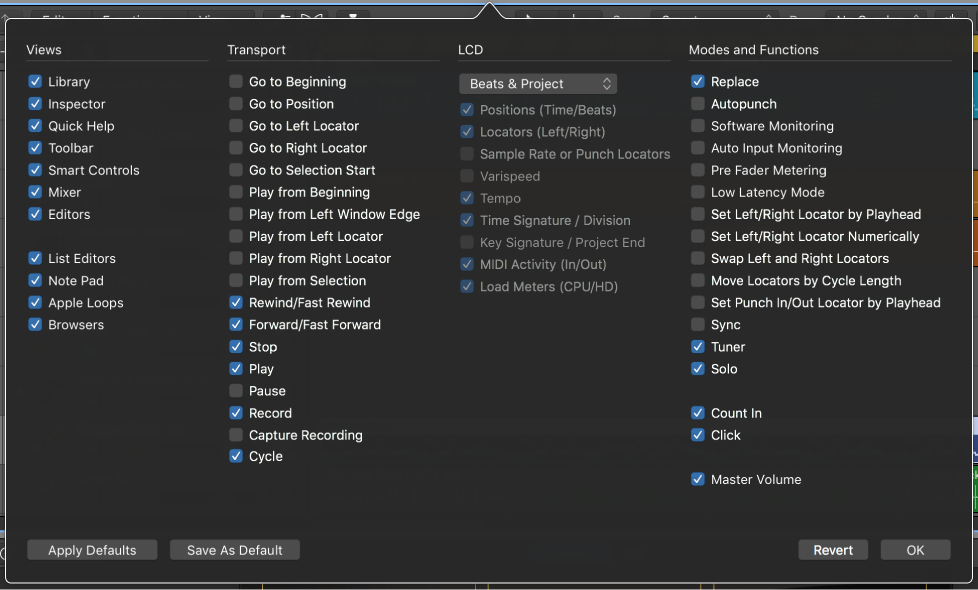This screenshot has height=590, width=978.
Task: Click the Apply Defaults button
Action: pos(91,549)
